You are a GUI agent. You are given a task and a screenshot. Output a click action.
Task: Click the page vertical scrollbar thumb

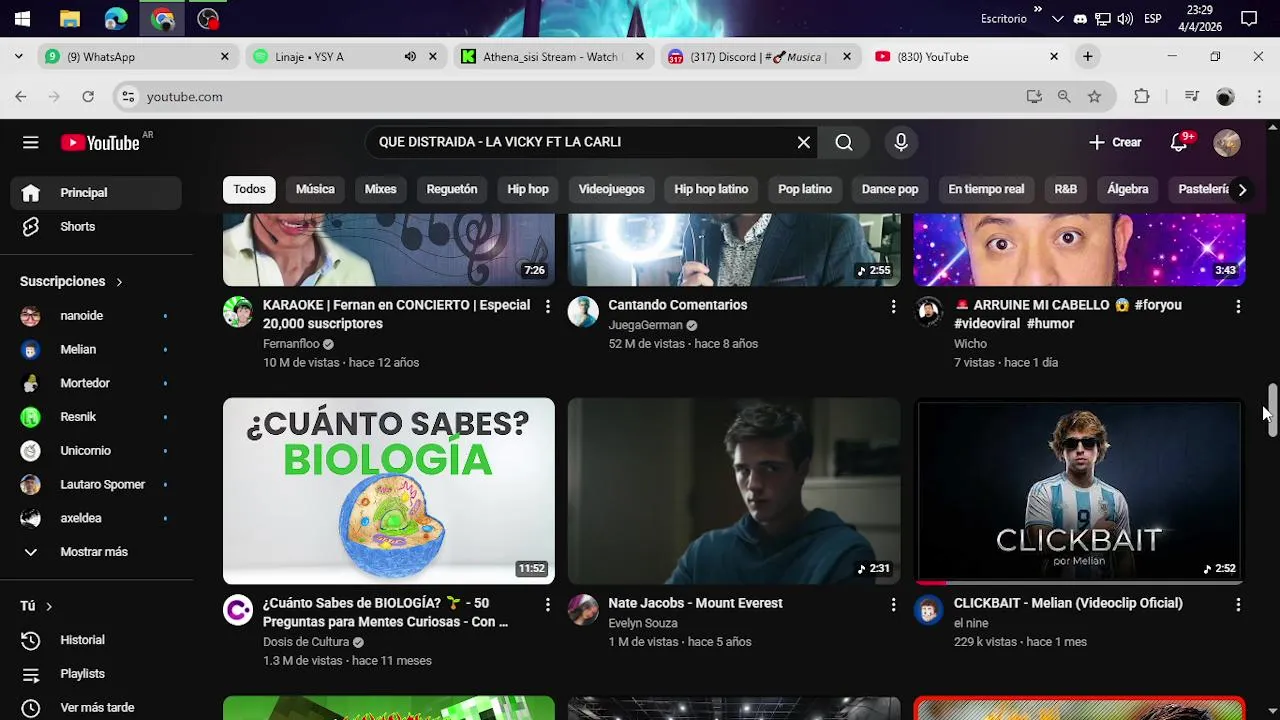(1272, 410)
